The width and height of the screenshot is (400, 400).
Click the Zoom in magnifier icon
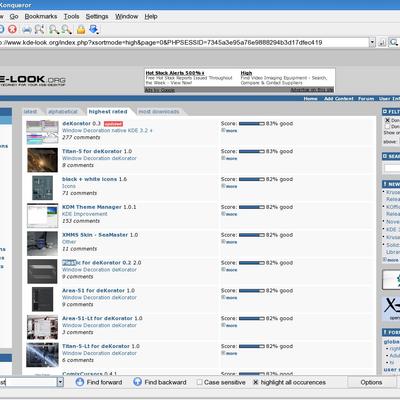[x=53, y=29]
